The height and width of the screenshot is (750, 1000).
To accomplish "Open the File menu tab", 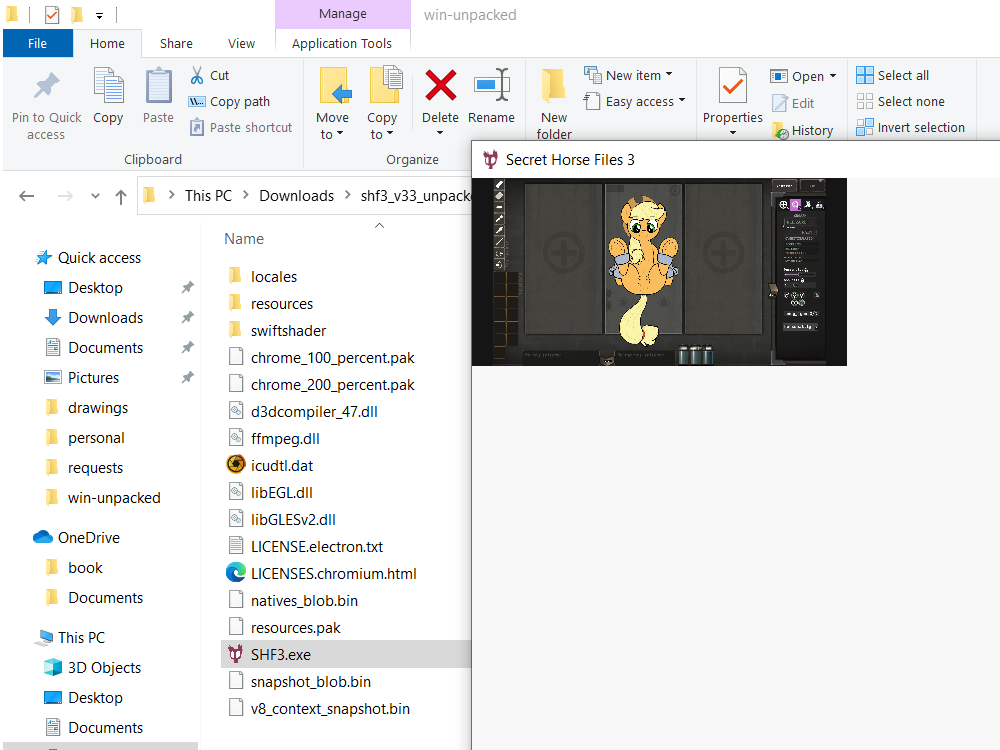I will tap(38, 43).
